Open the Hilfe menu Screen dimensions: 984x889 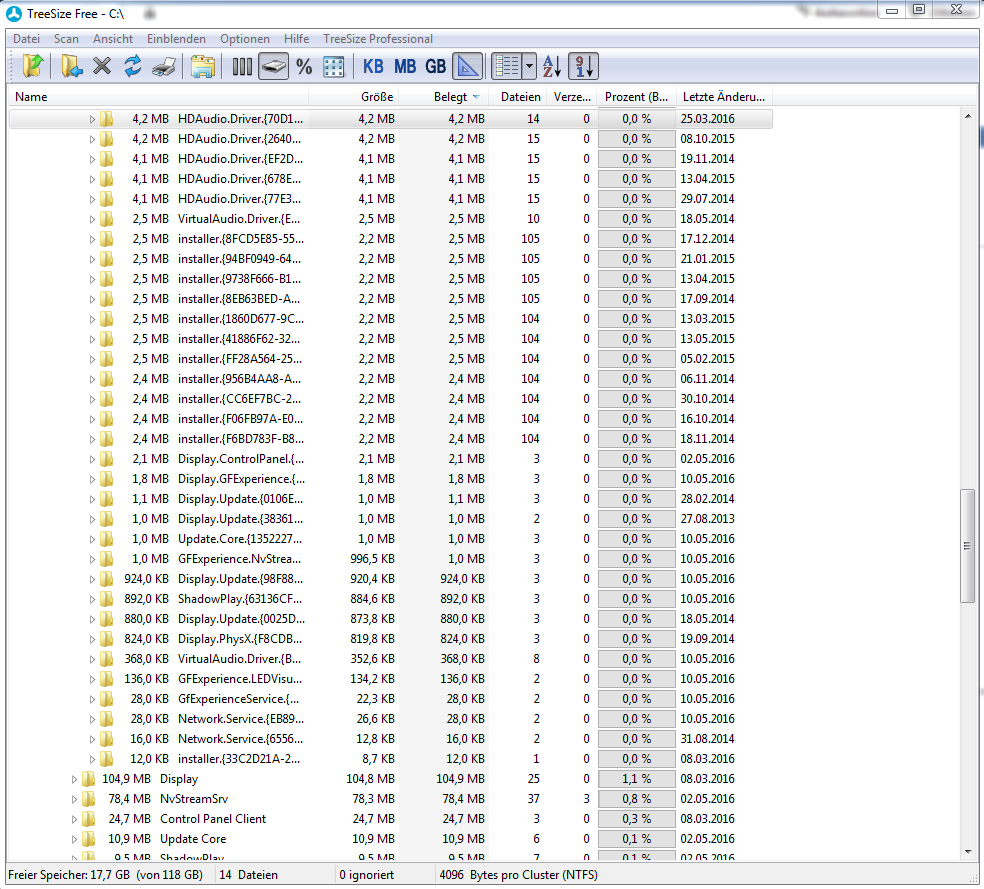pos(296,39)
